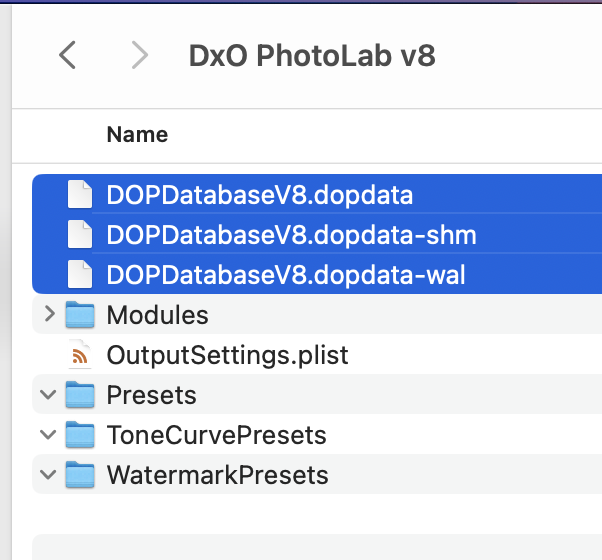Click the Modules folder icon
The image size is (602, 560).
(x=80, y=315)
